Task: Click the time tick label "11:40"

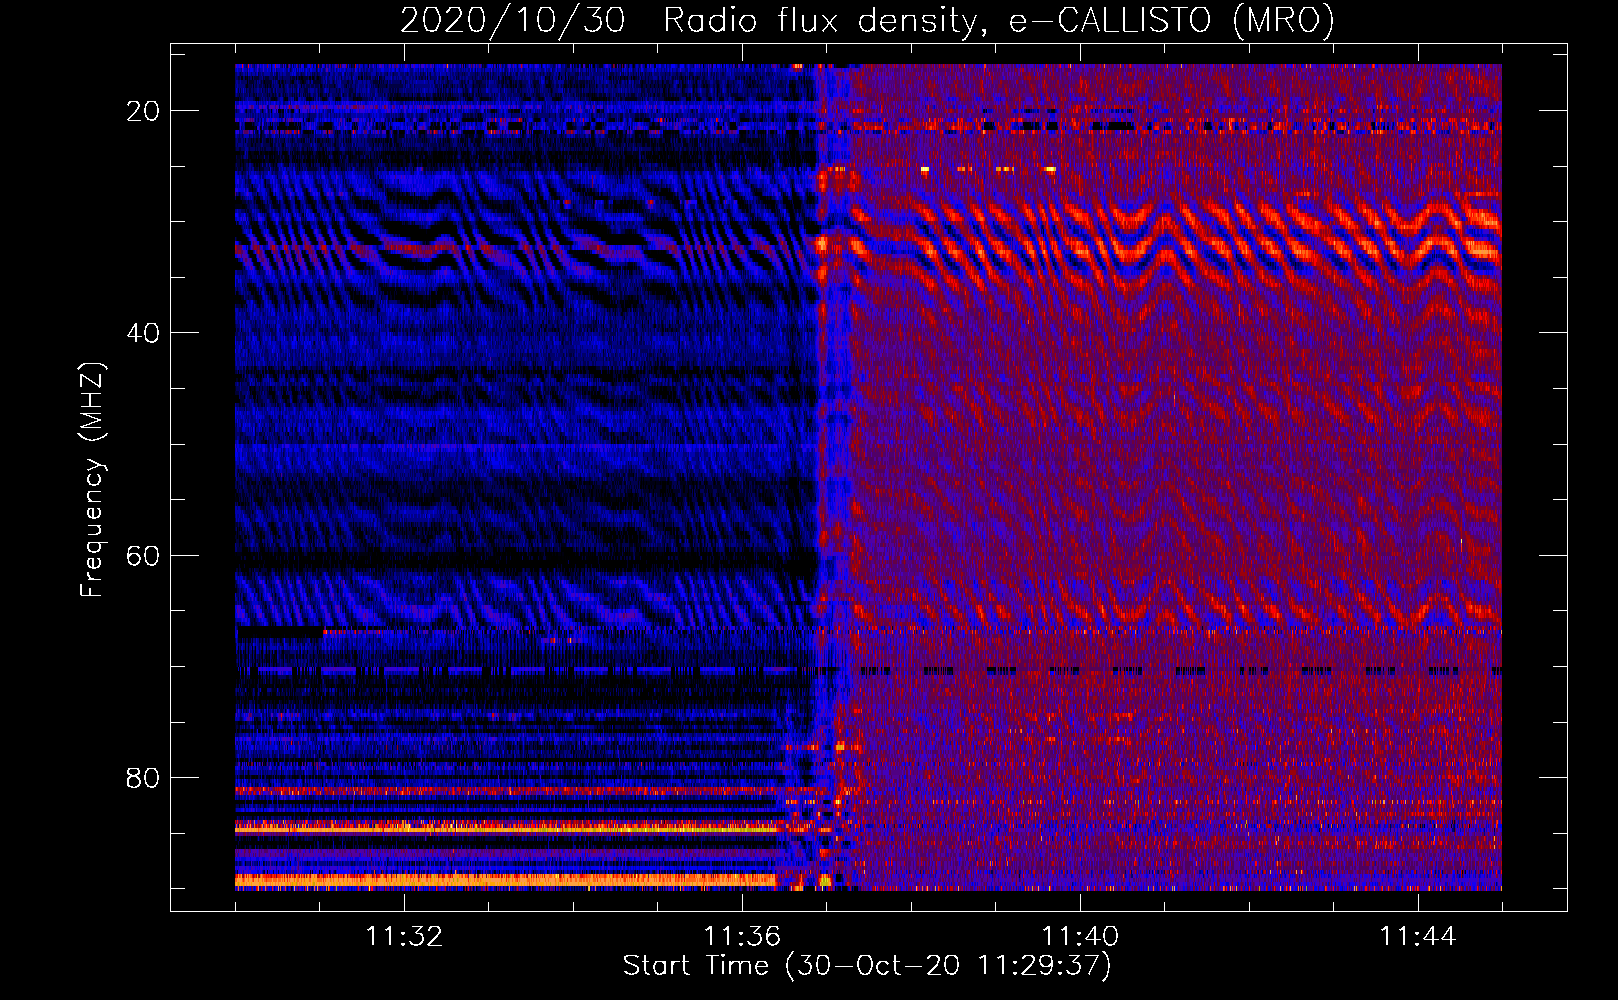Action: point(1080,936)
